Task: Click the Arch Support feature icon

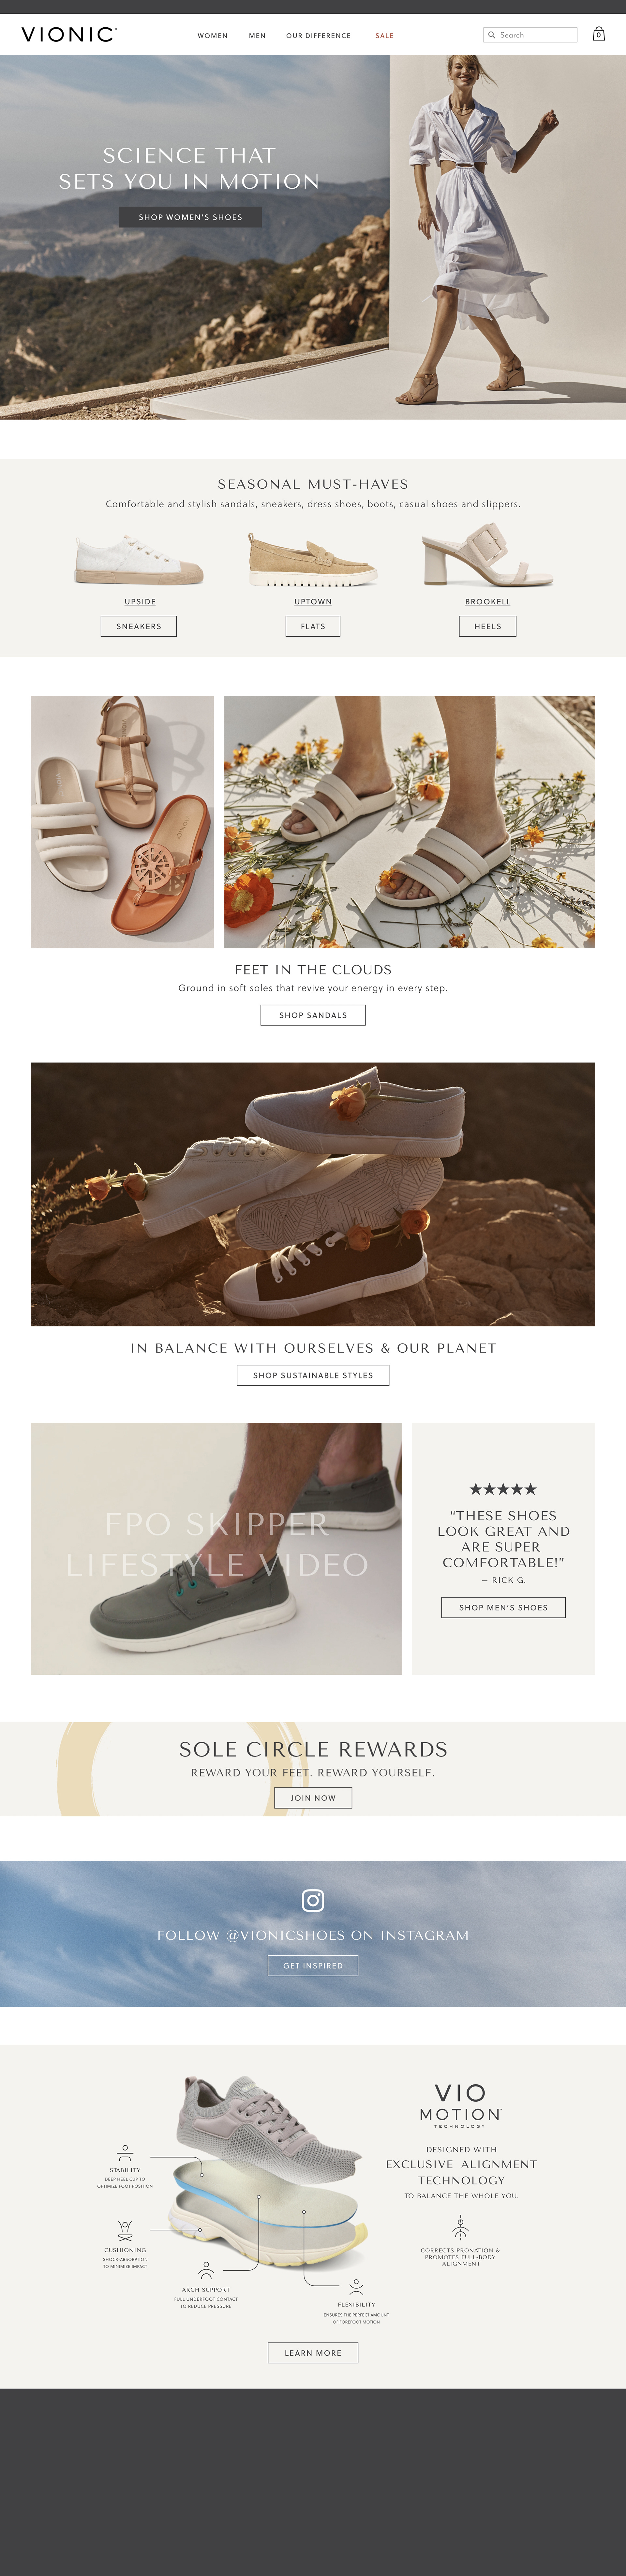Action: click(206, 2270)
